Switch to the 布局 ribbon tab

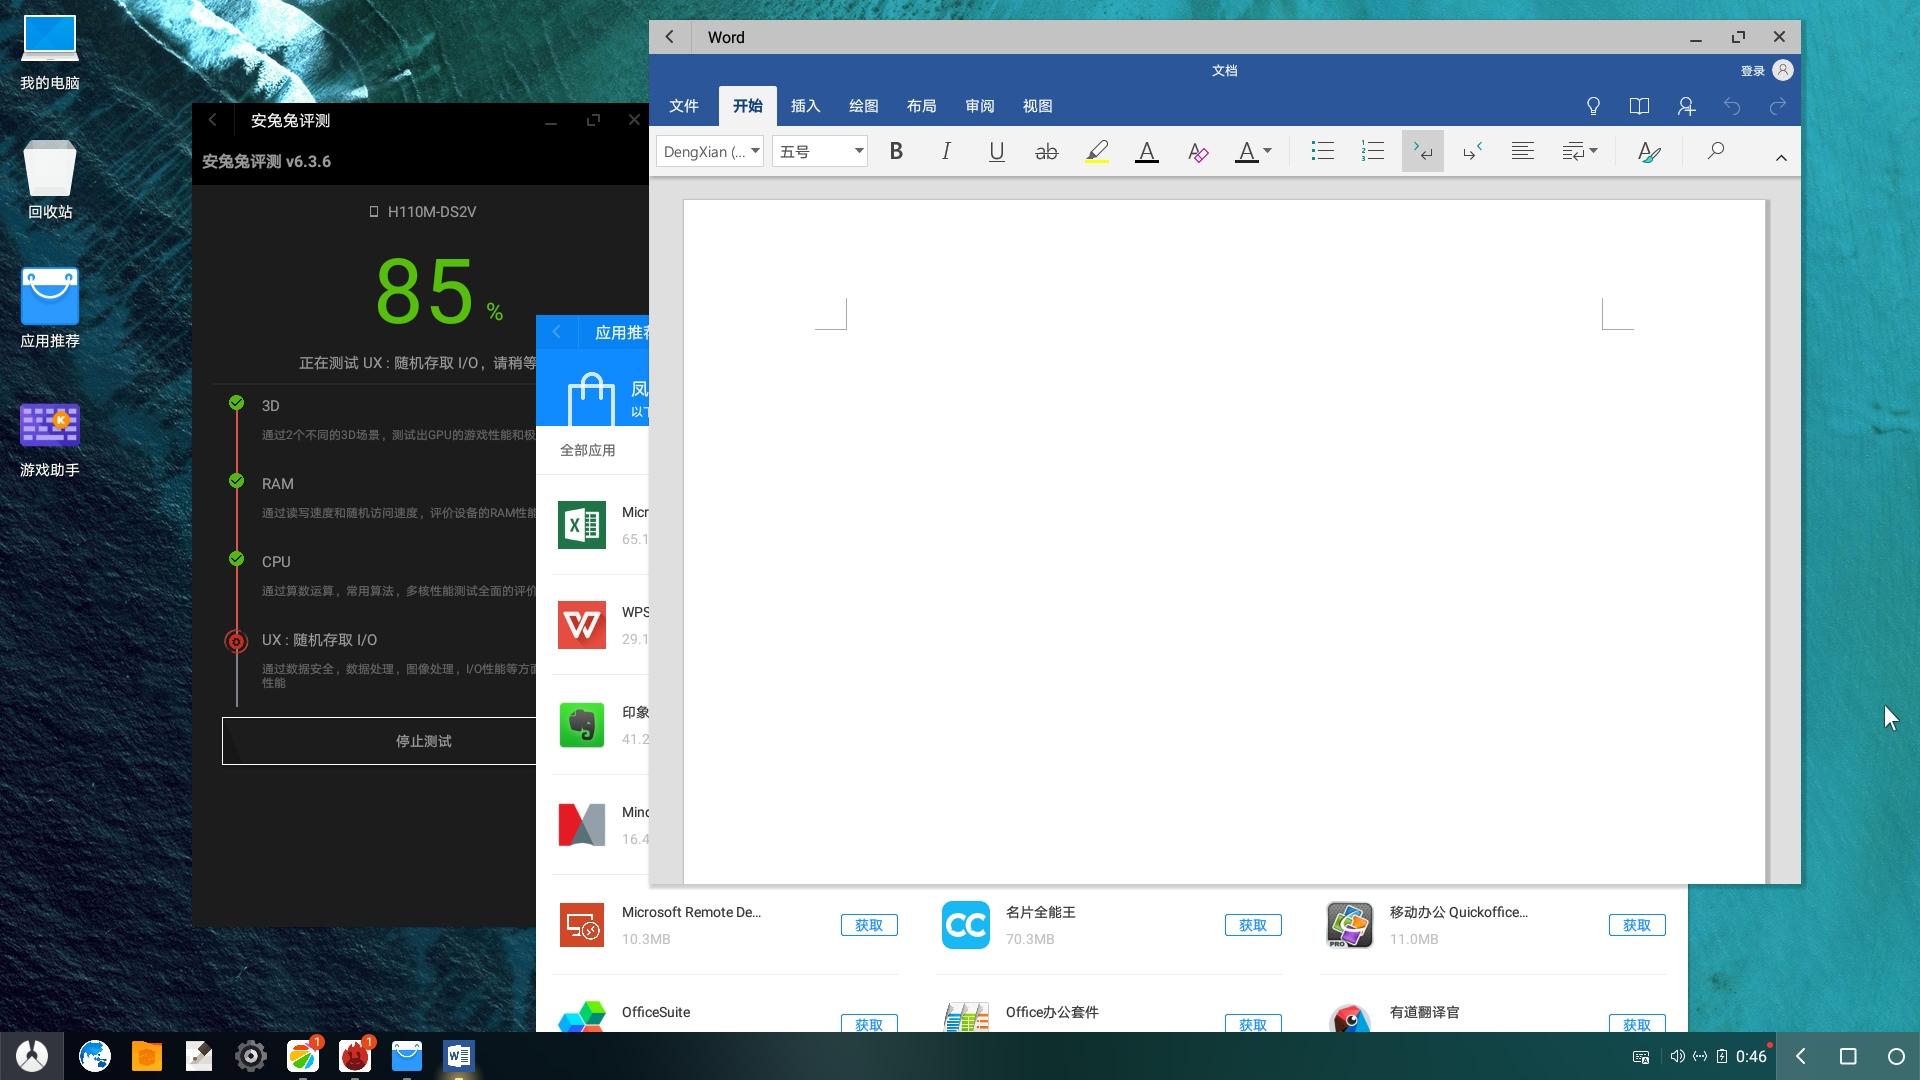coord(921,106)
